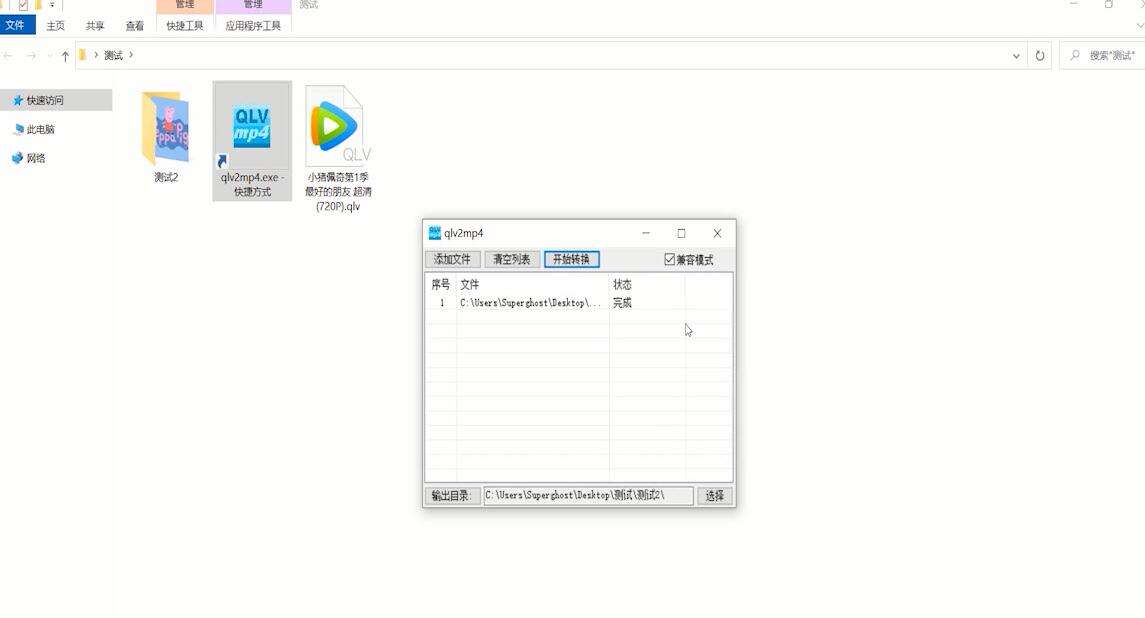Screen dimensions: 1145x618
Task: Switch to the 查看 ribbon tab
Action: click(134, 26)
